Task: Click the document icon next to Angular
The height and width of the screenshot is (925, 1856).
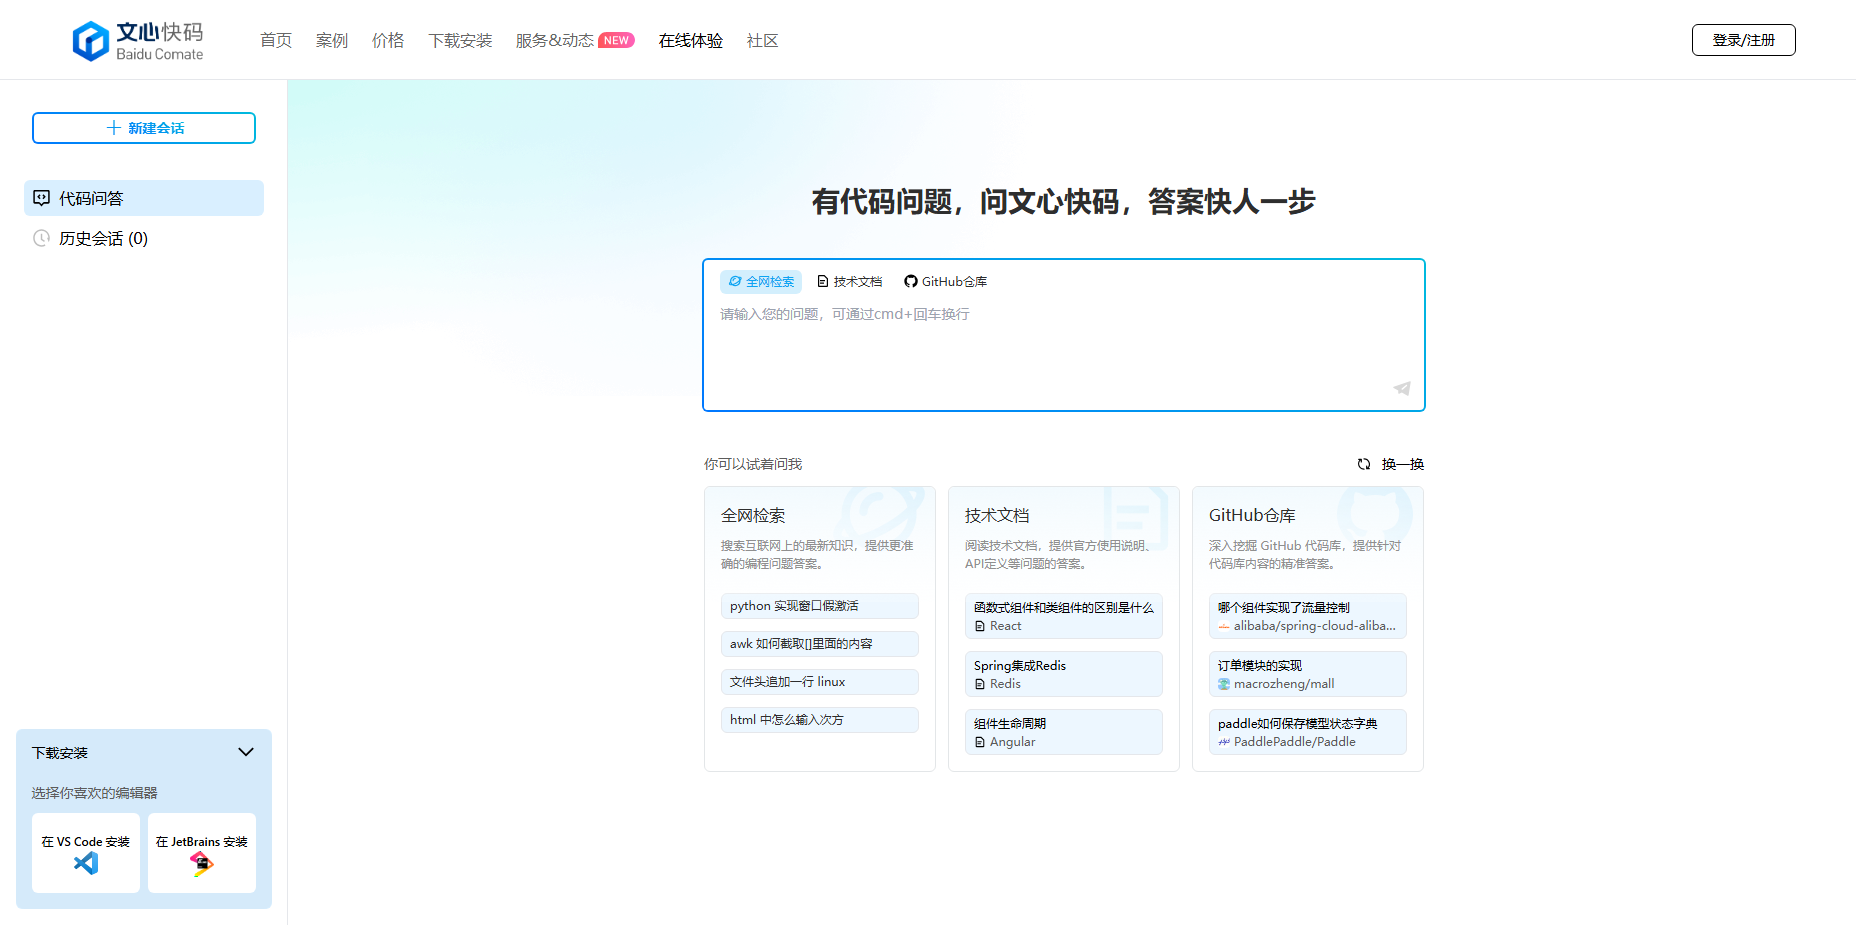Action: (980, 742)
